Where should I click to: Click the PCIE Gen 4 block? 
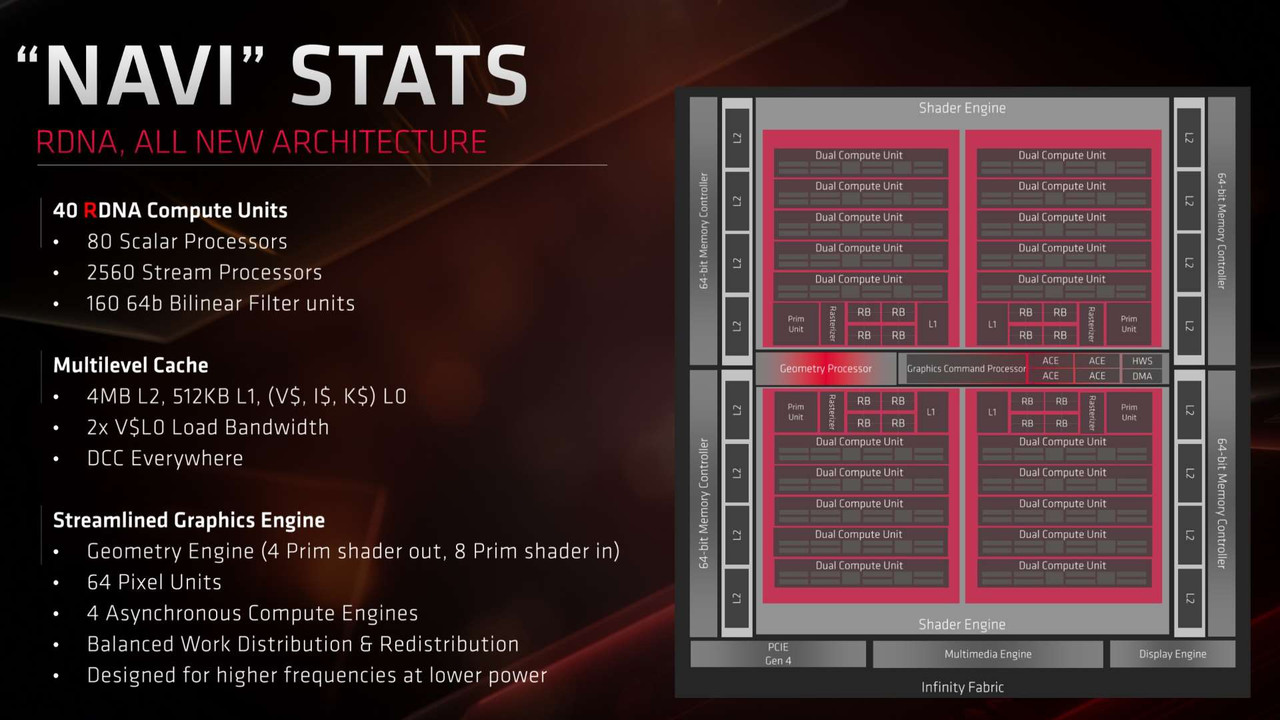coord(778,654)
